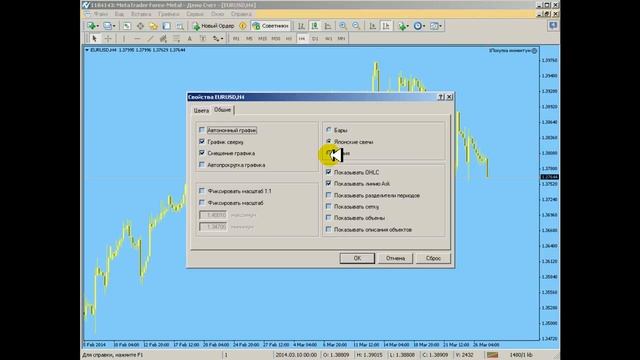This screenshot has height=360, width=640.
Task: Select the M1 timeframe button
Action: pyautogui.click(x=236, y=39)
